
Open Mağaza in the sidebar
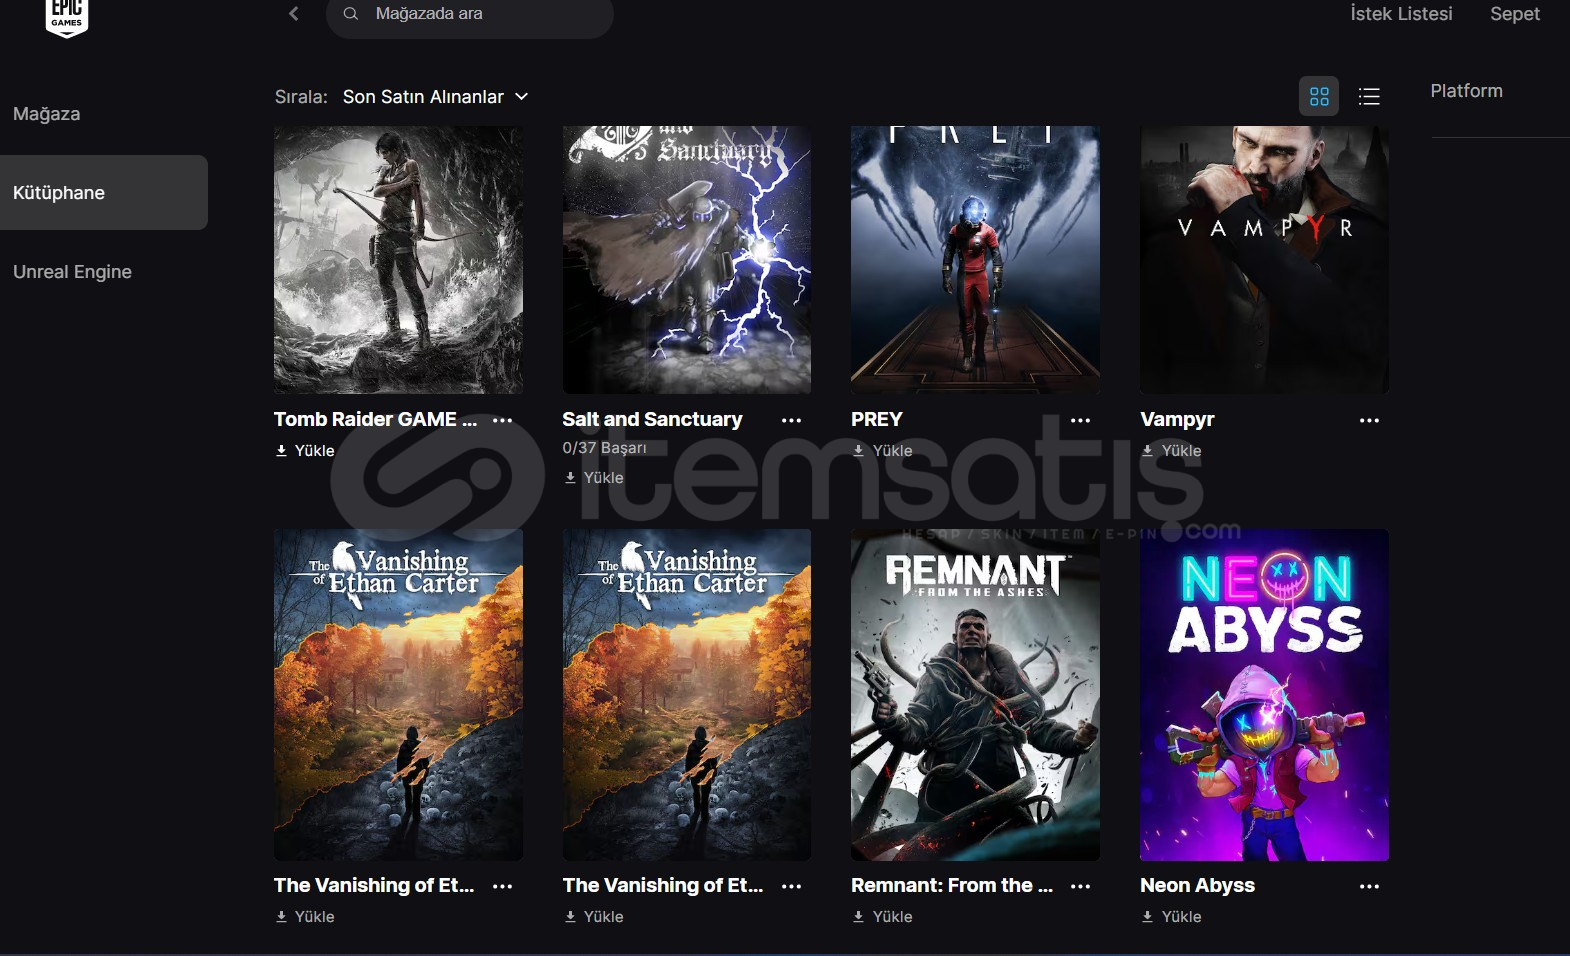47,114
